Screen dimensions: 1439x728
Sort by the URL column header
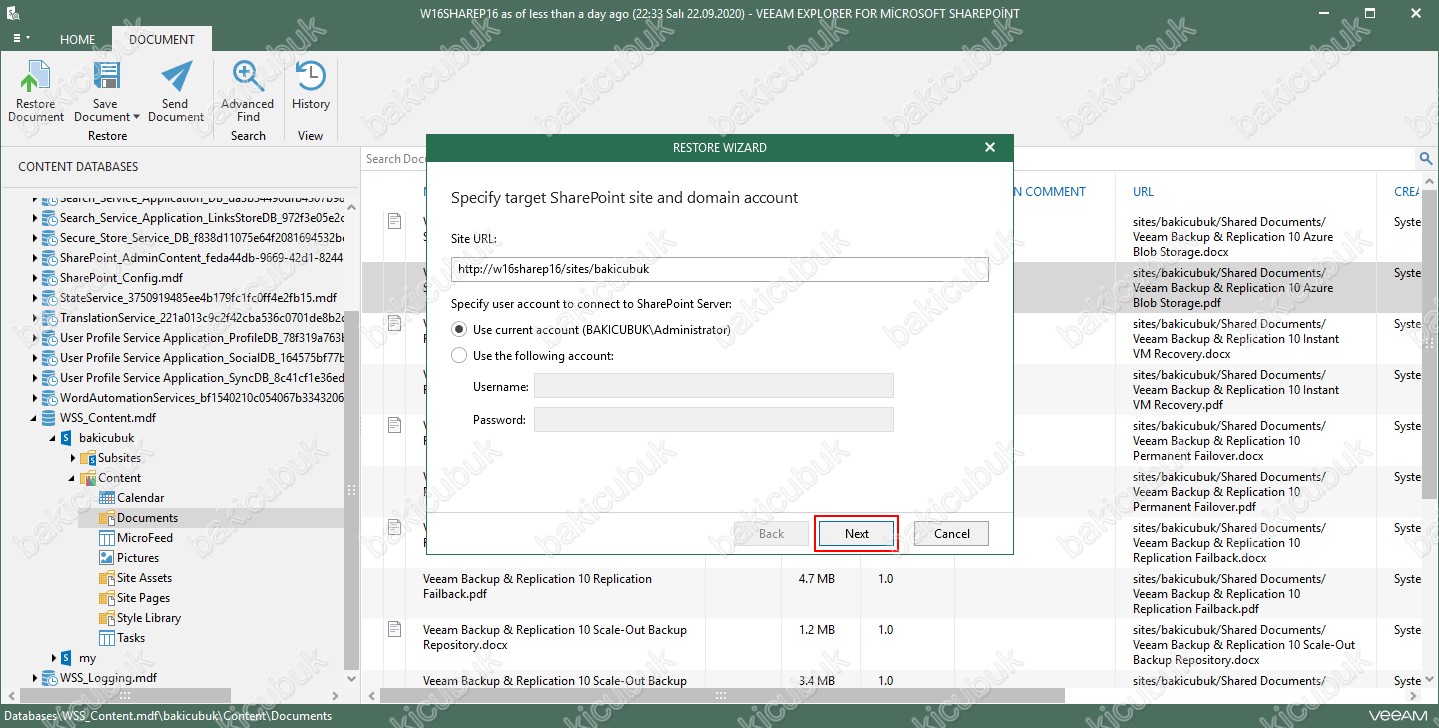[1143, 192]
